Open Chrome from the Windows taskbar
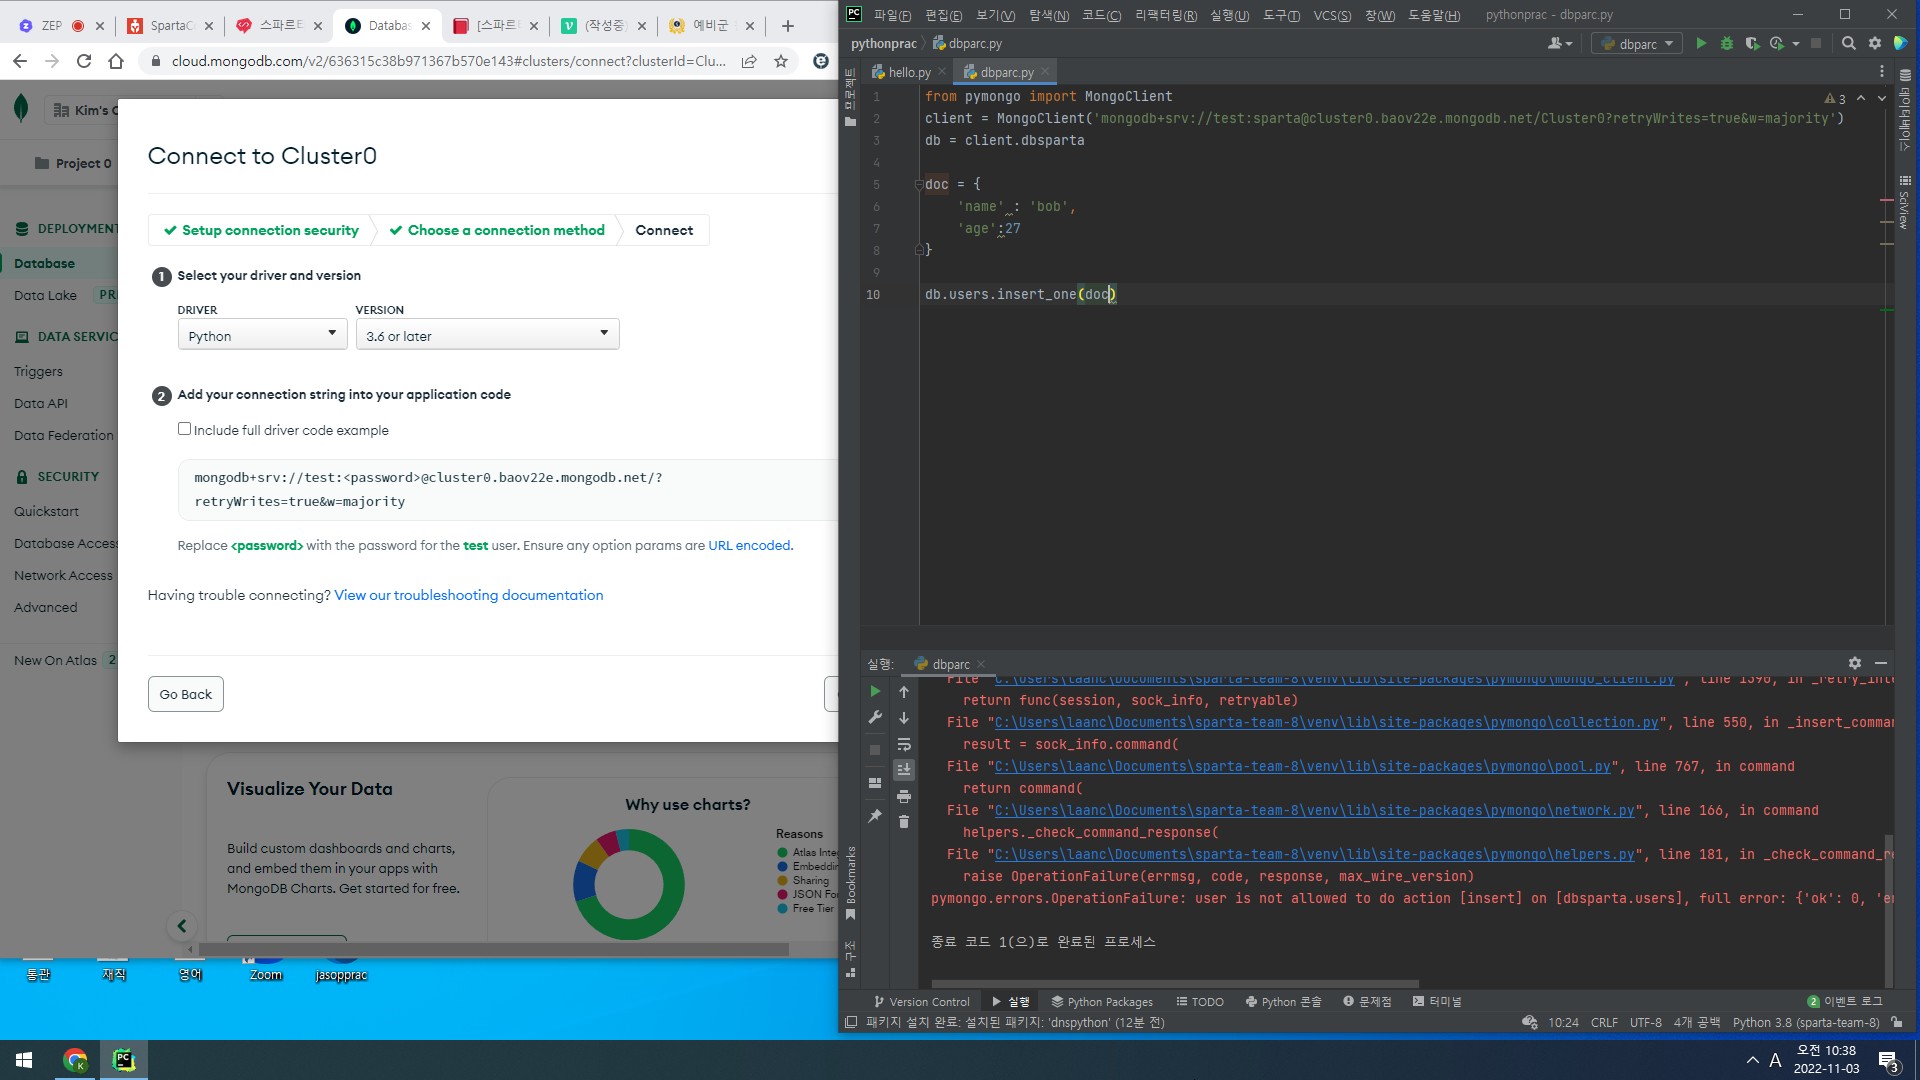1920x1080 pixels. (x=75, y=1060)
